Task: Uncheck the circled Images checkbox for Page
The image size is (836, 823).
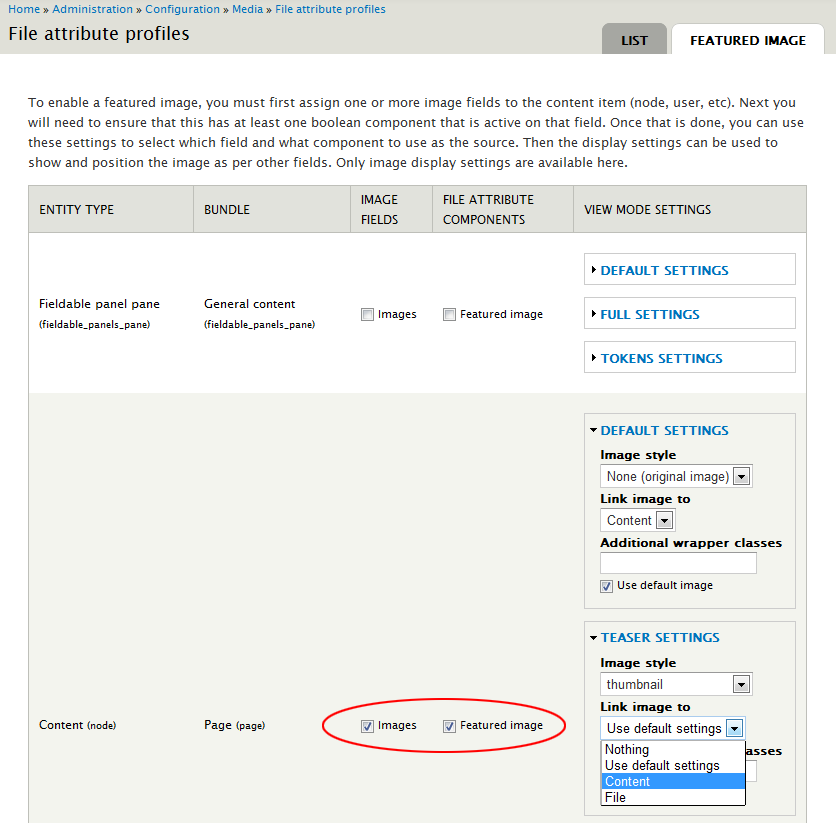Action: [x=367, y=726]
